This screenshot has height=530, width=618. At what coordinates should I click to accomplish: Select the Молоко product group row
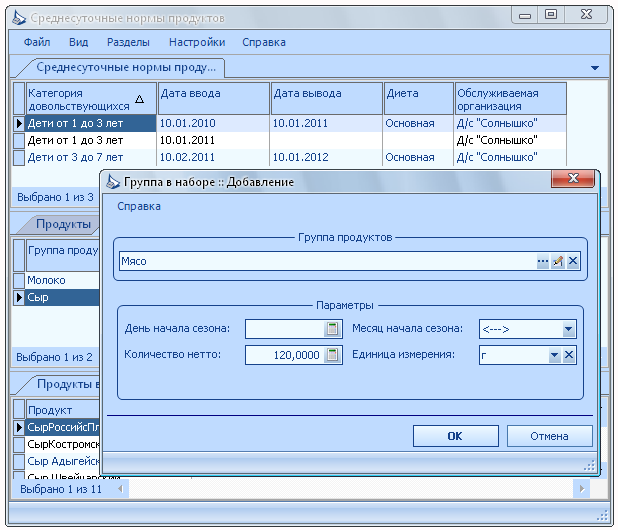coord(56,280)
